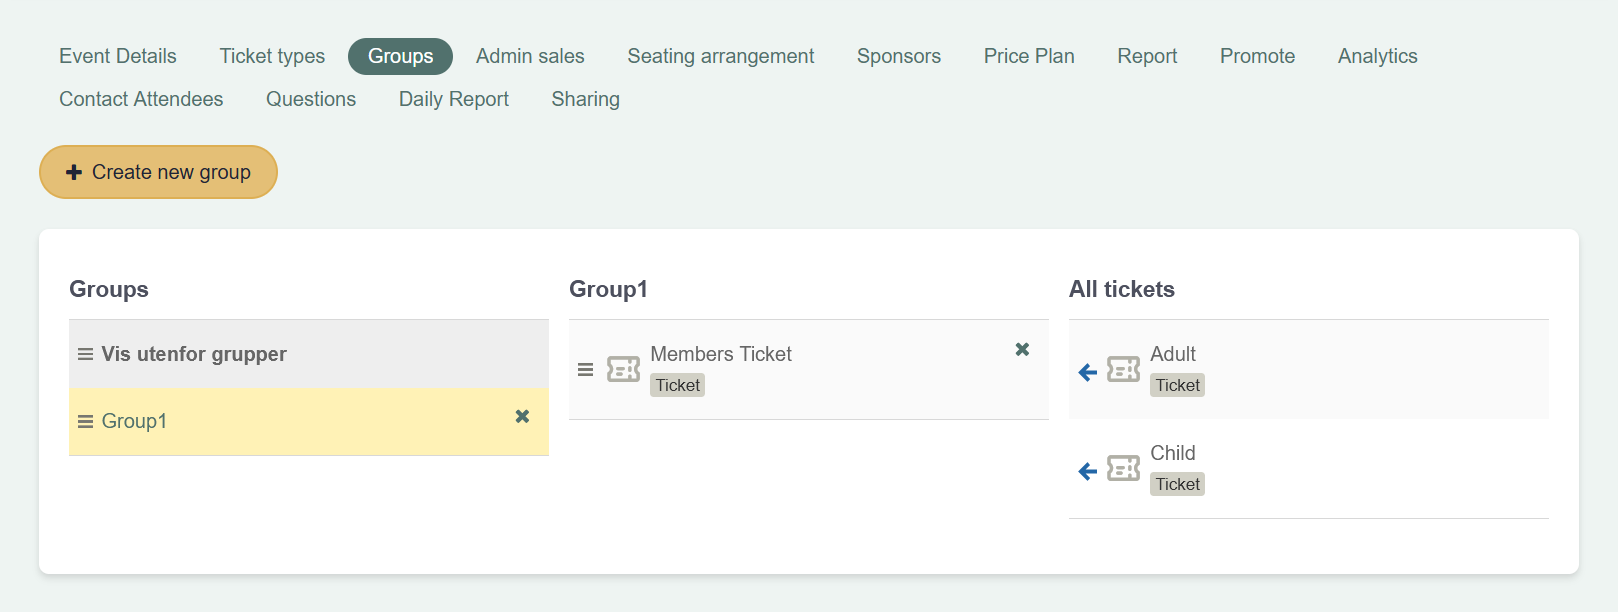The height and width of the screenshot is (612, 1618).
Task: Go to the Seating arrangement tab
Action: (721, 56)
